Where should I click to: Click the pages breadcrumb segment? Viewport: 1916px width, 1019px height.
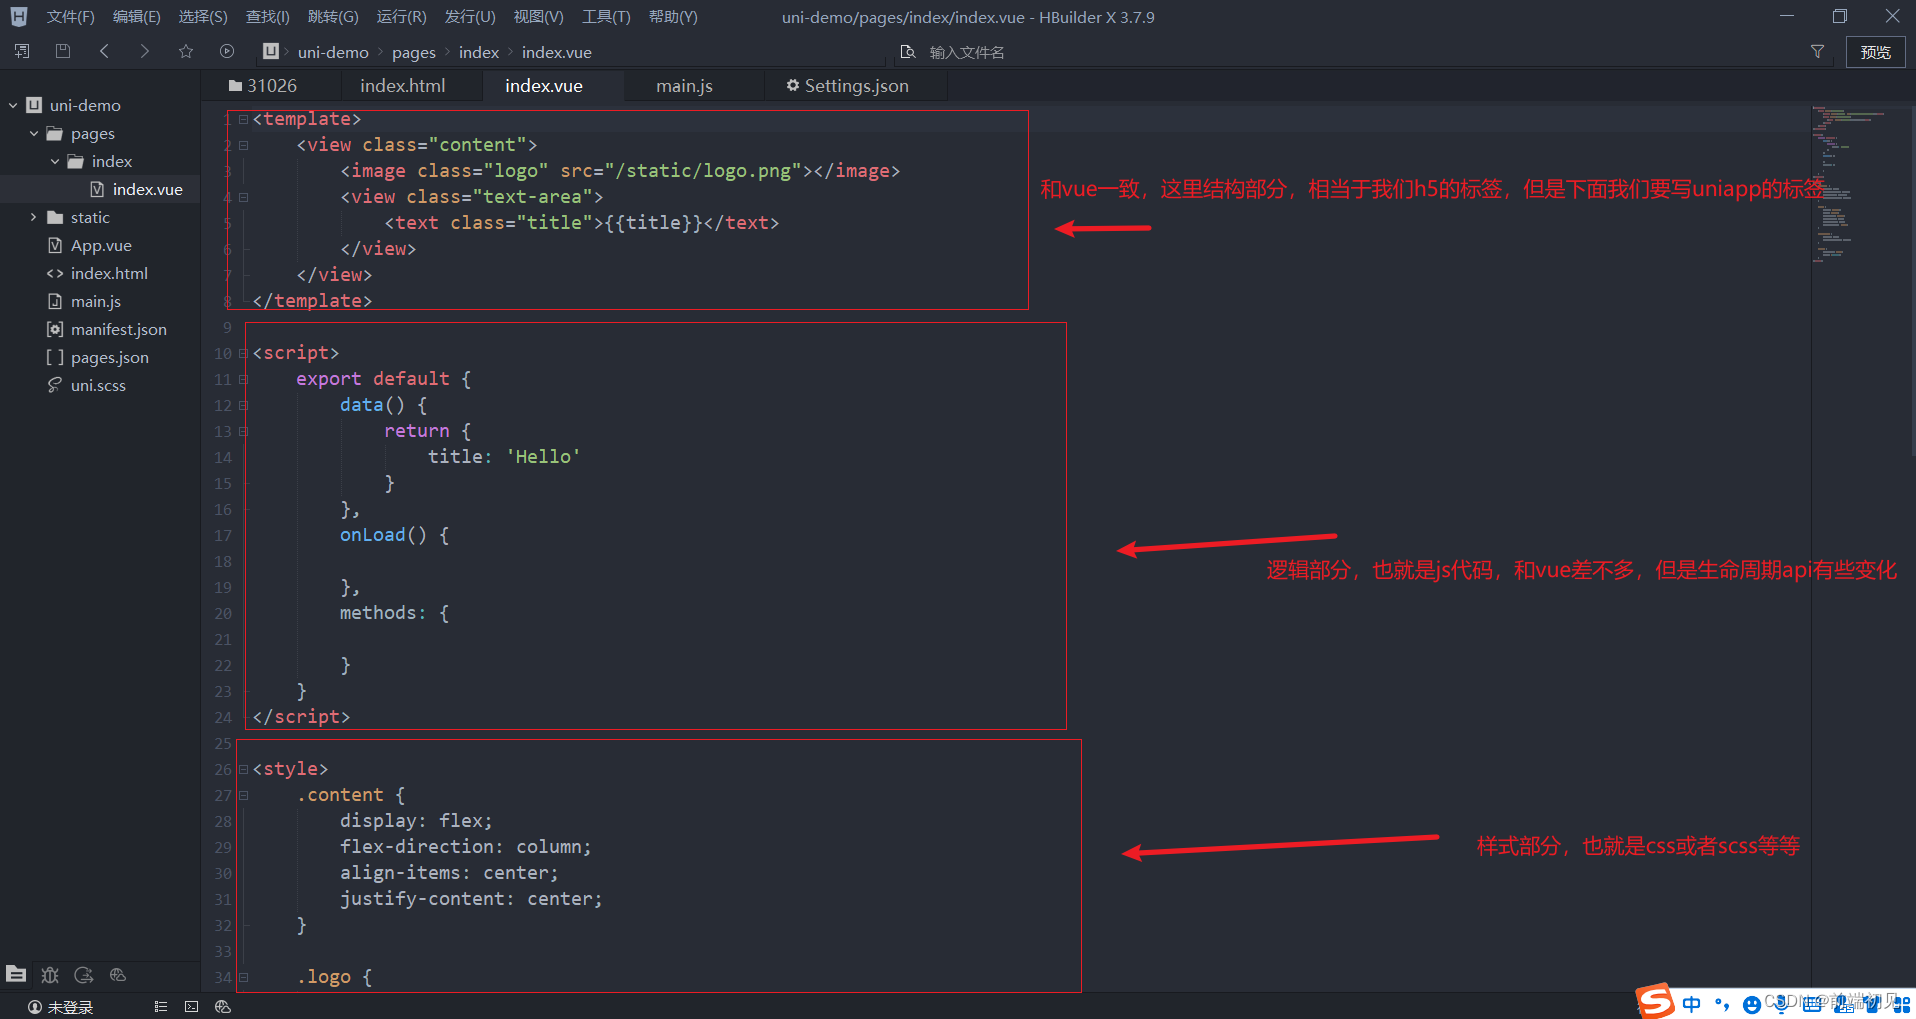[x=413, y=52]
